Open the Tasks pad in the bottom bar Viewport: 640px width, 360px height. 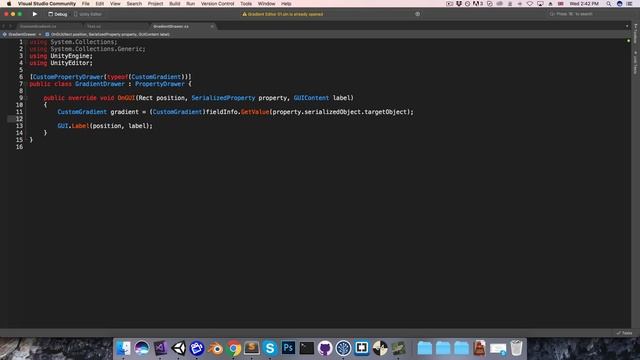point(624,333)
